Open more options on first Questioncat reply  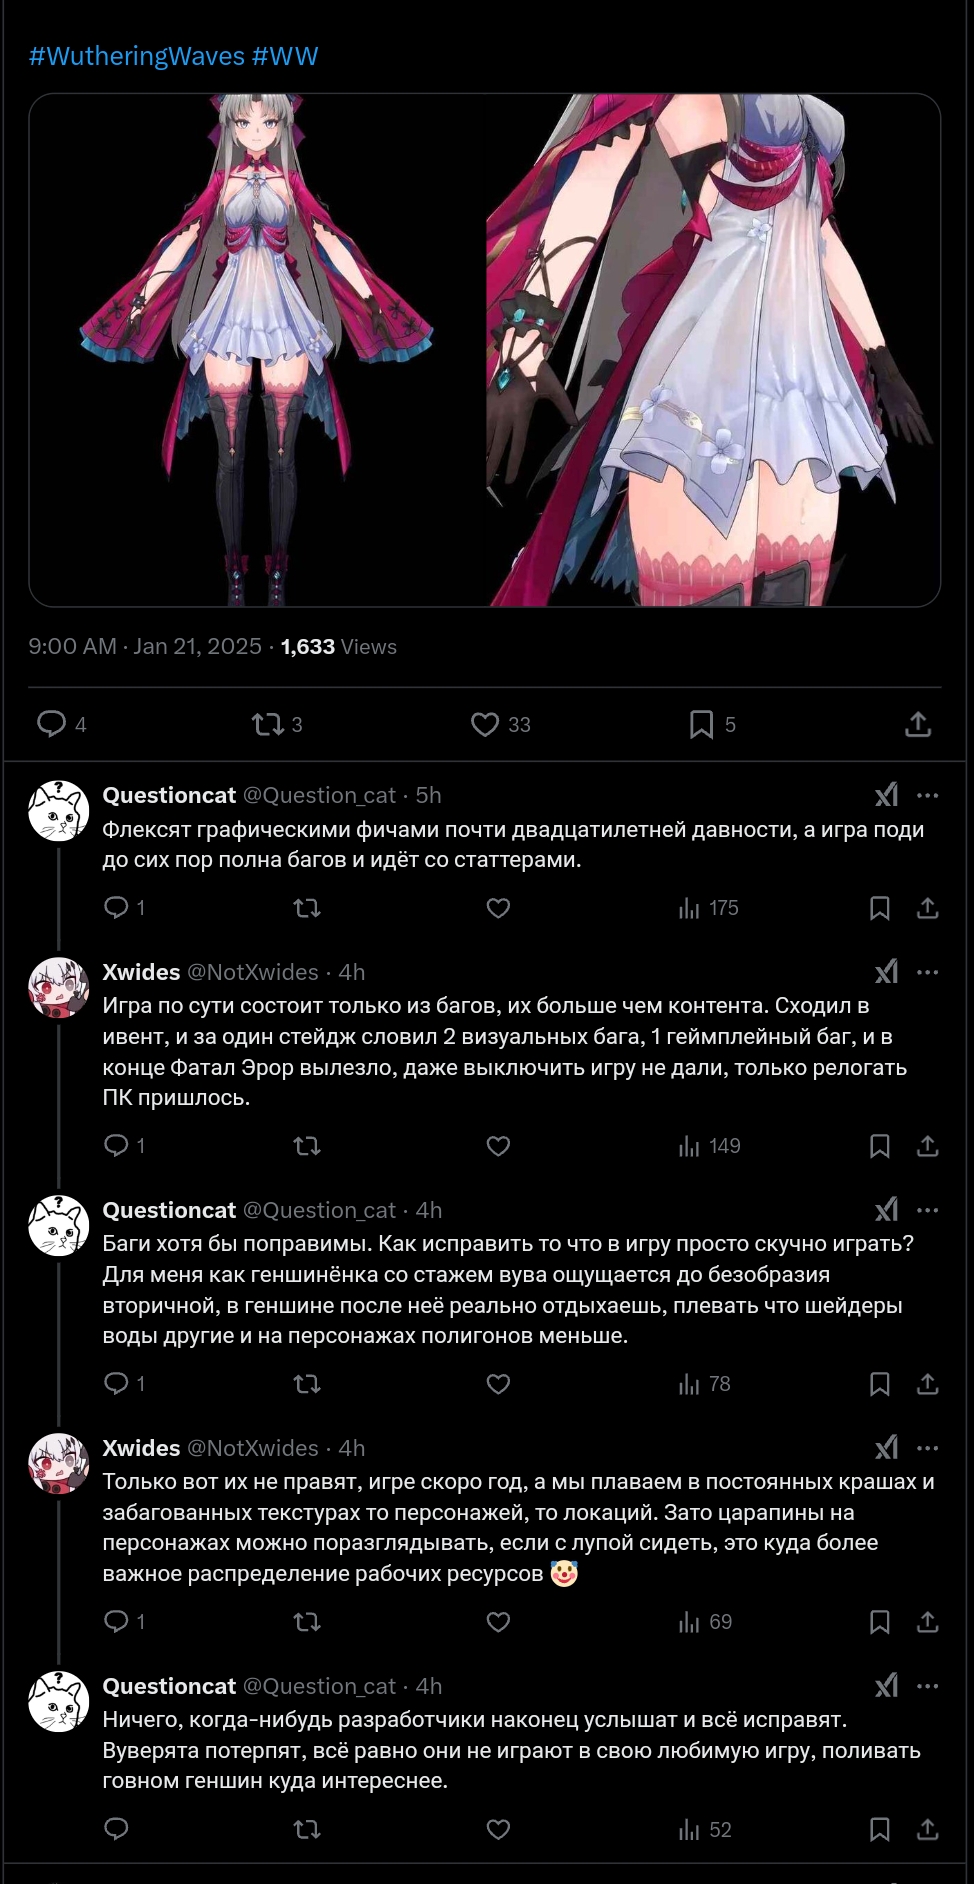tap(928, 795)
